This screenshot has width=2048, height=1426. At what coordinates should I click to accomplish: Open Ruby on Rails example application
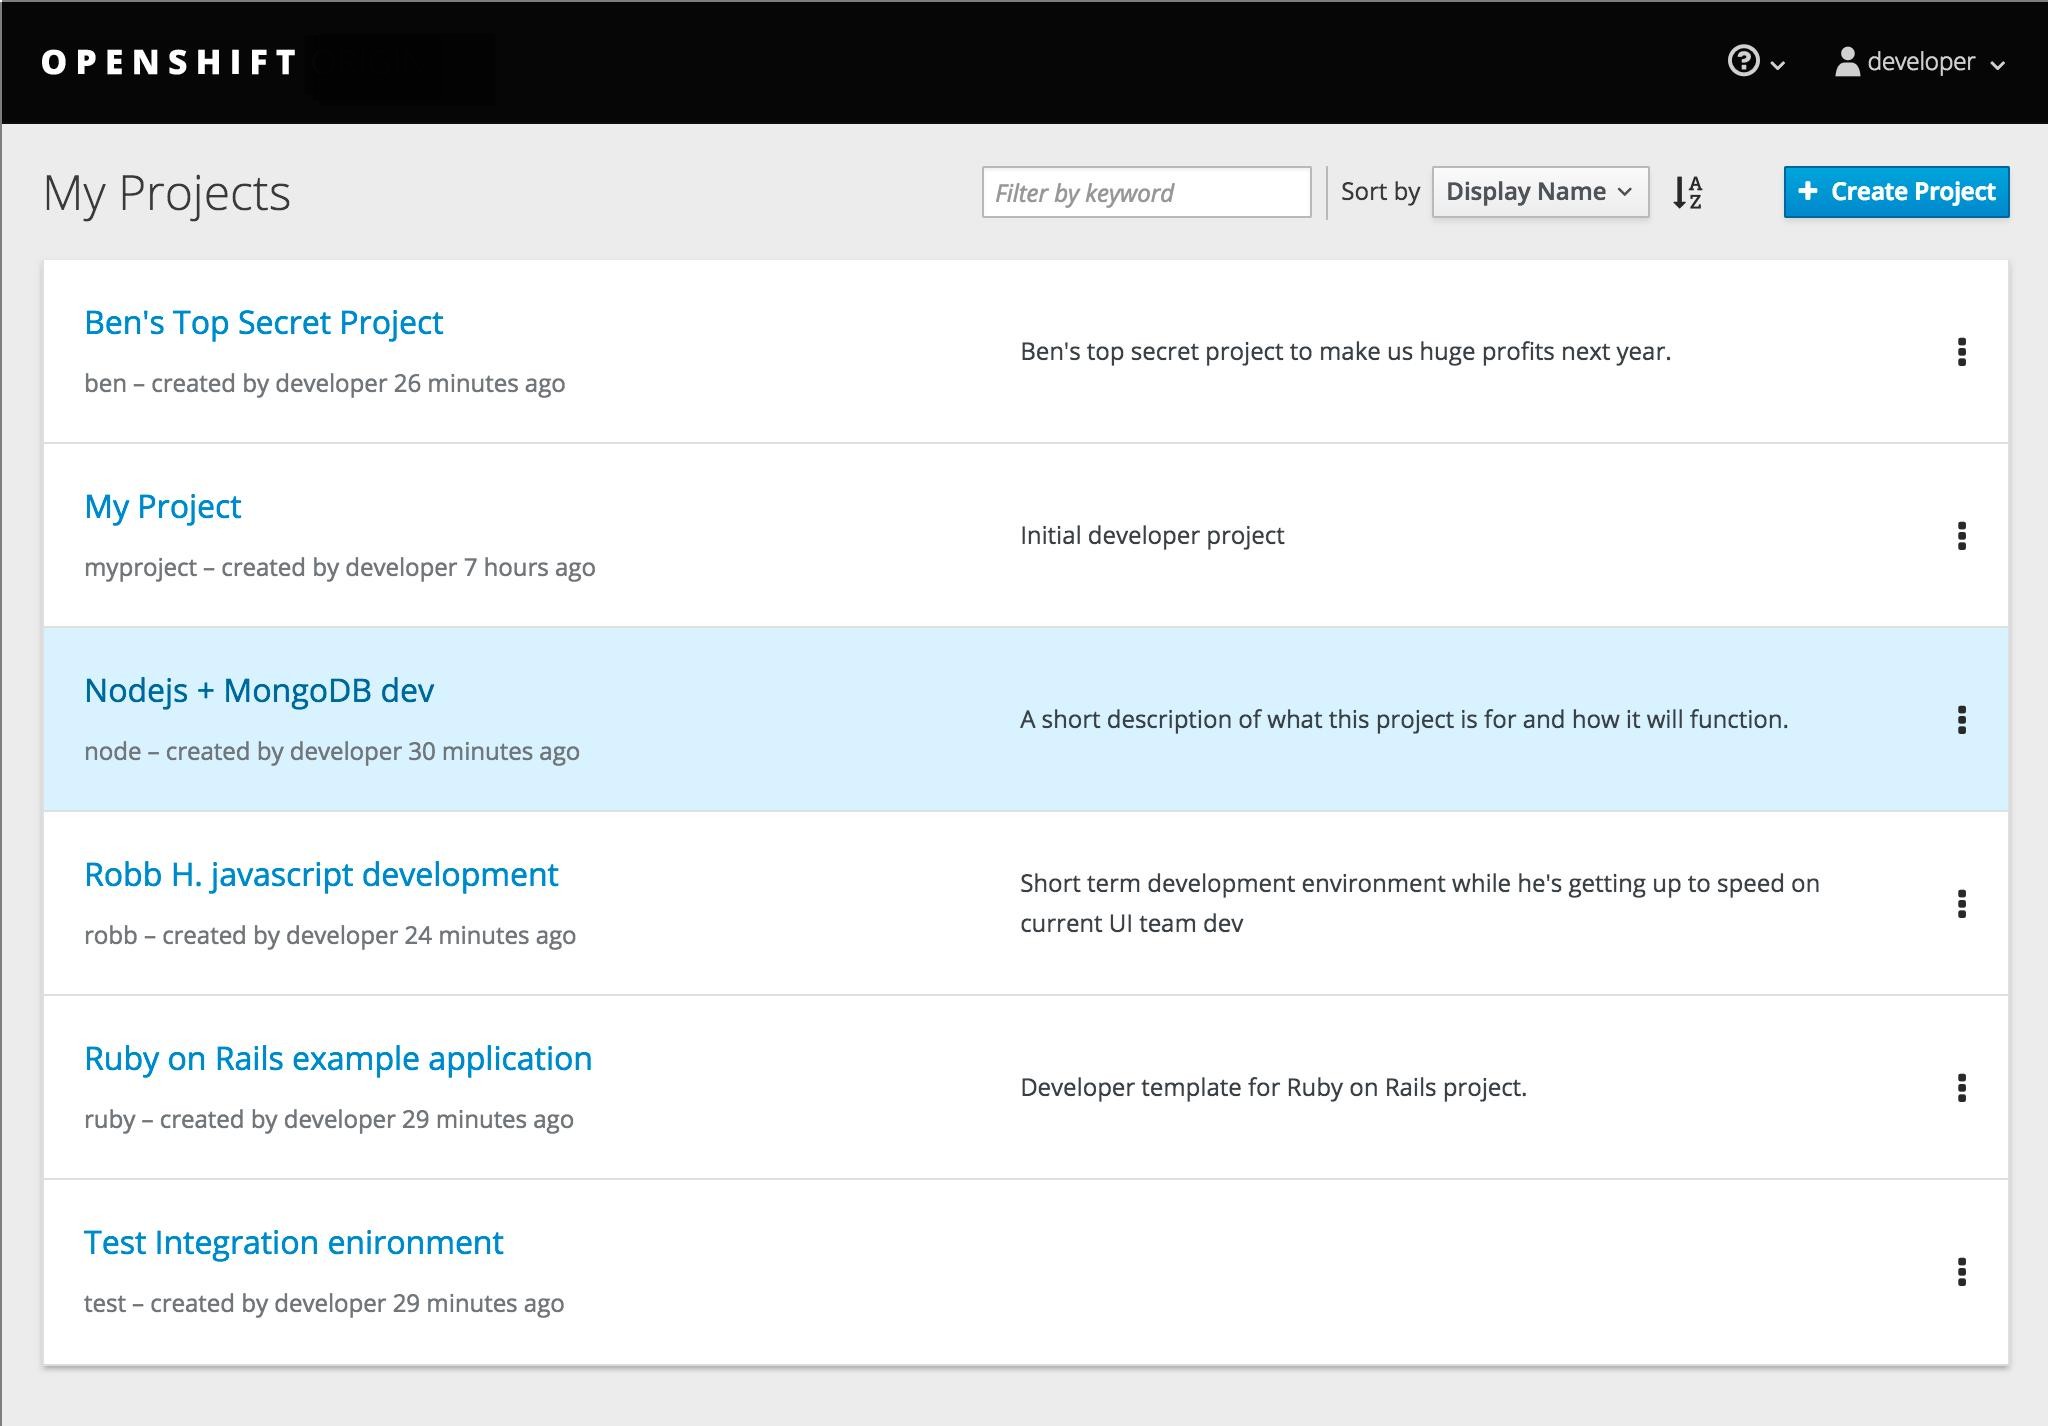(338, 1059)
